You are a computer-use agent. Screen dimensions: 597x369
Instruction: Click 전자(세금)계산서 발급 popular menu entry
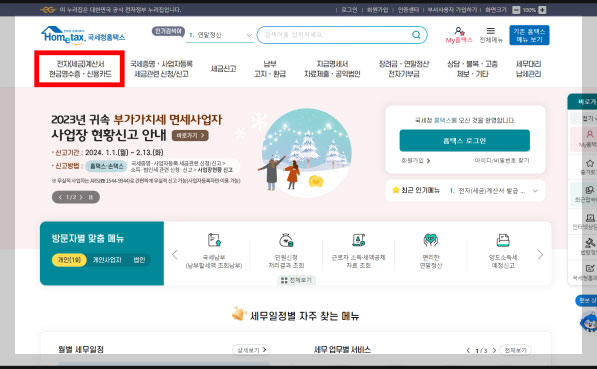point(492,191)
